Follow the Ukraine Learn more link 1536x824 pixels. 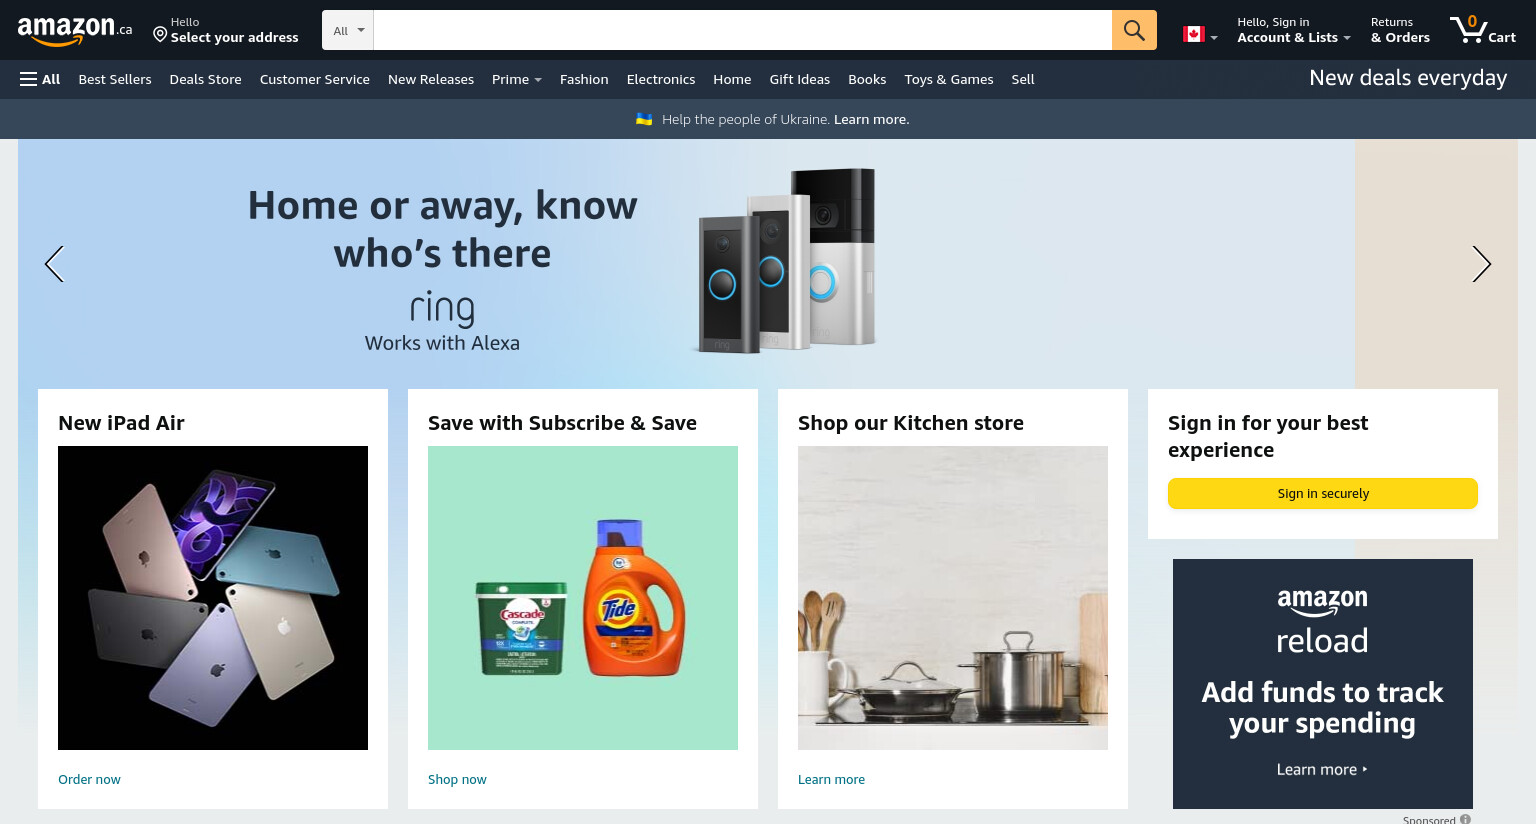[871, 119]
